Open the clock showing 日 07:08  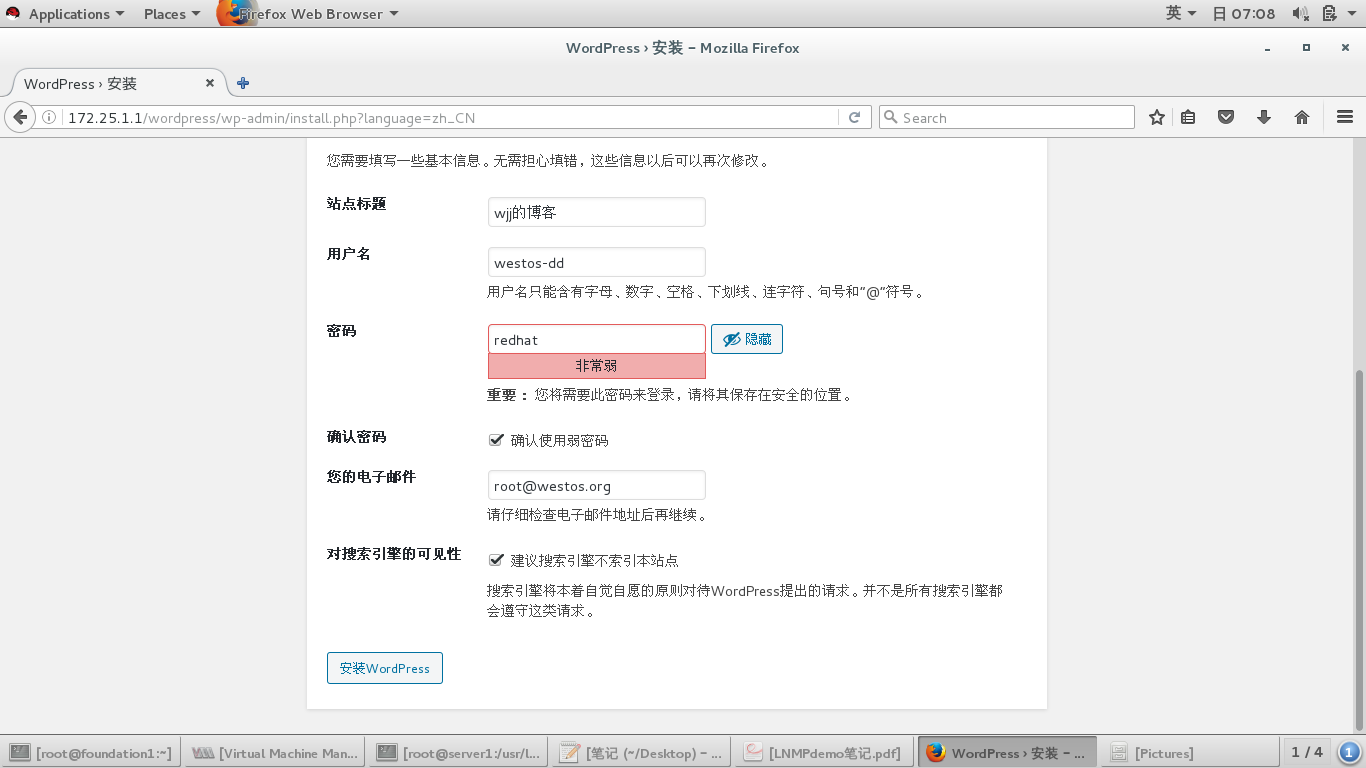1243,14
